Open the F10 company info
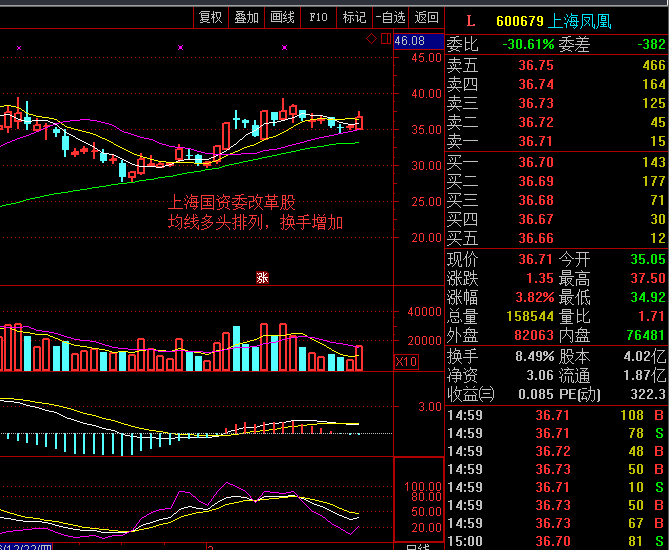 [318, 17]
